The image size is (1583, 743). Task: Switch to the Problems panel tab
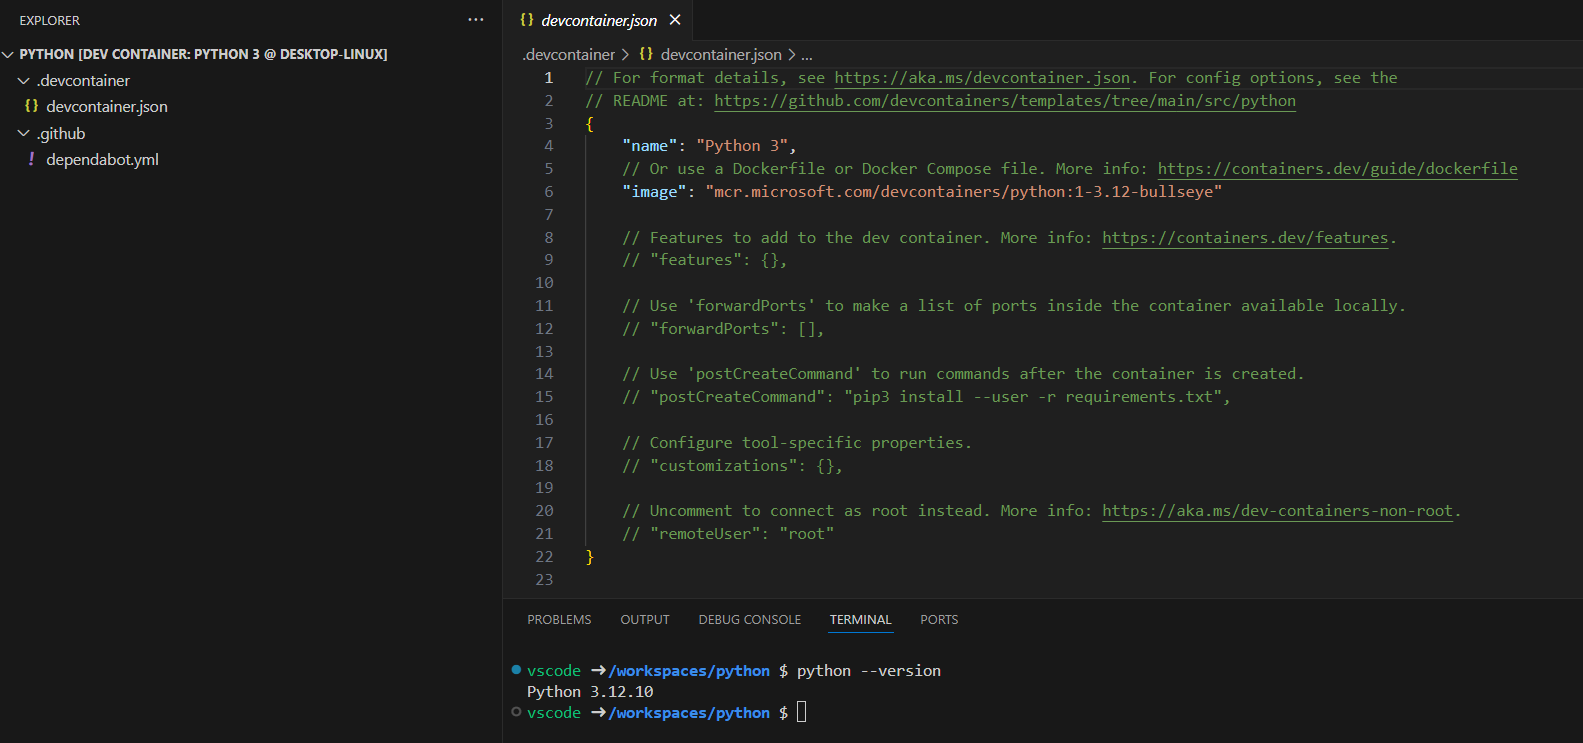click(559, 620)
